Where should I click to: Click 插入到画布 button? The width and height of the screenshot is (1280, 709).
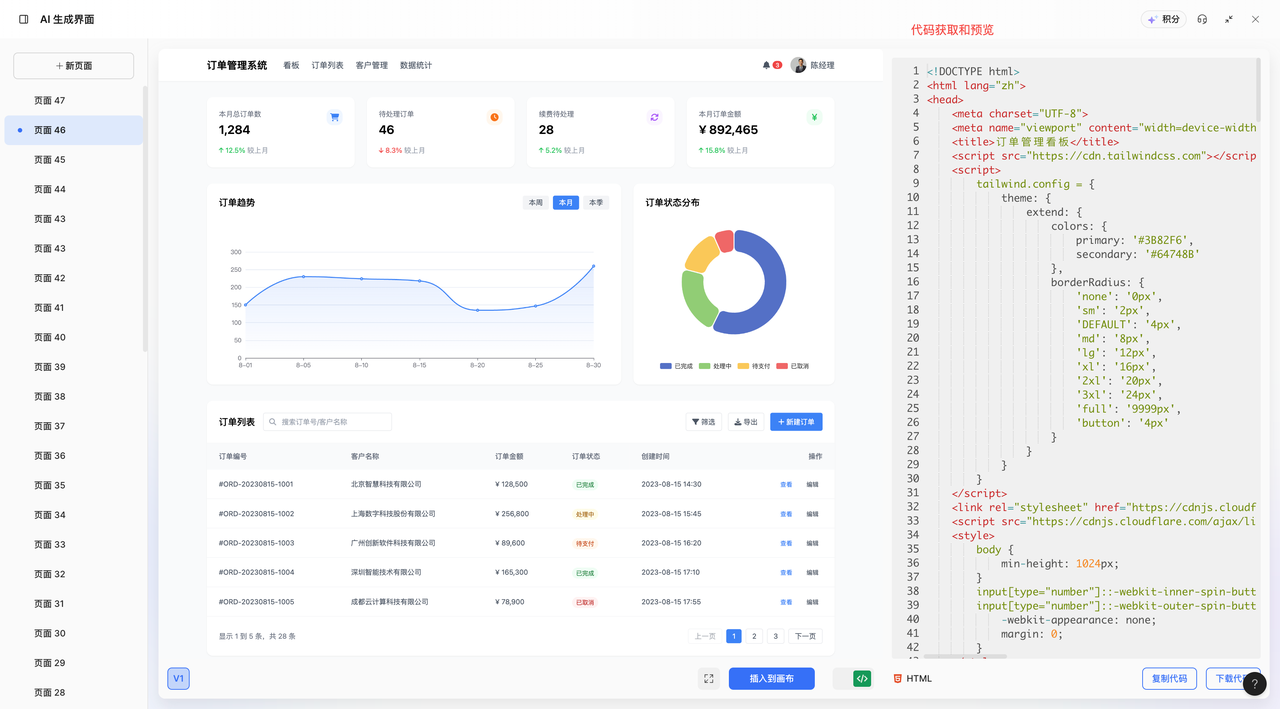772,678
